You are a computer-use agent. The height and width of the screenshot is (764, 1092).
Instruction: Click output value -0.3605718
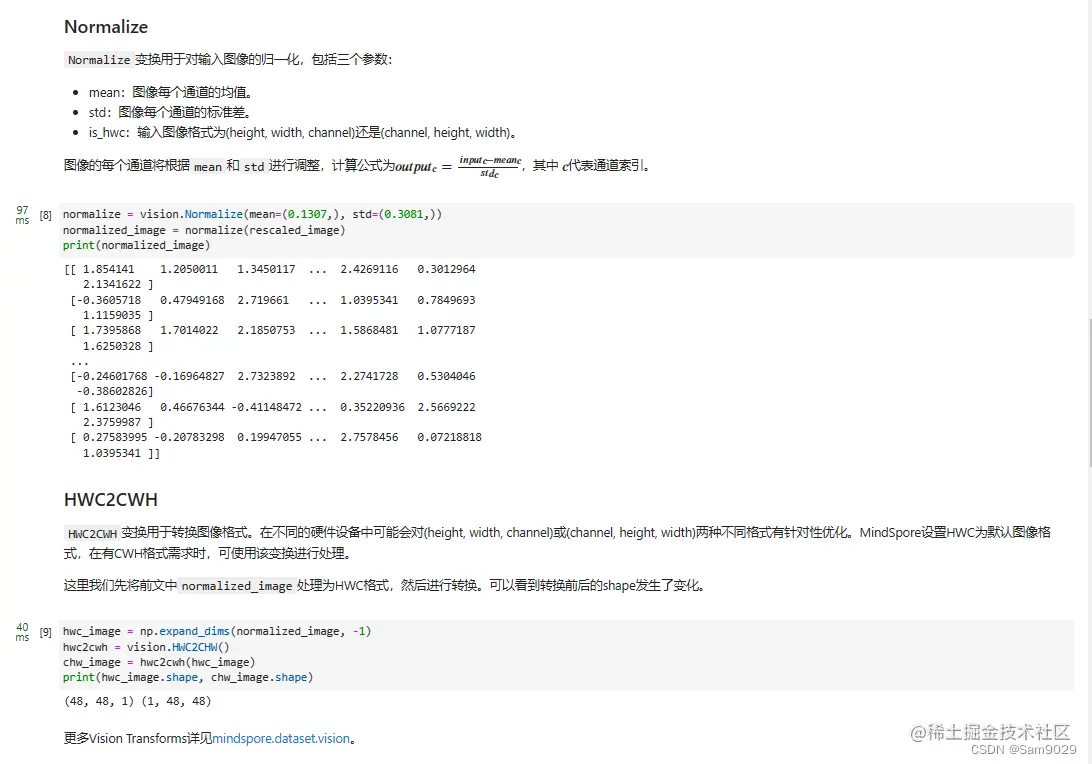click(109, 300)
